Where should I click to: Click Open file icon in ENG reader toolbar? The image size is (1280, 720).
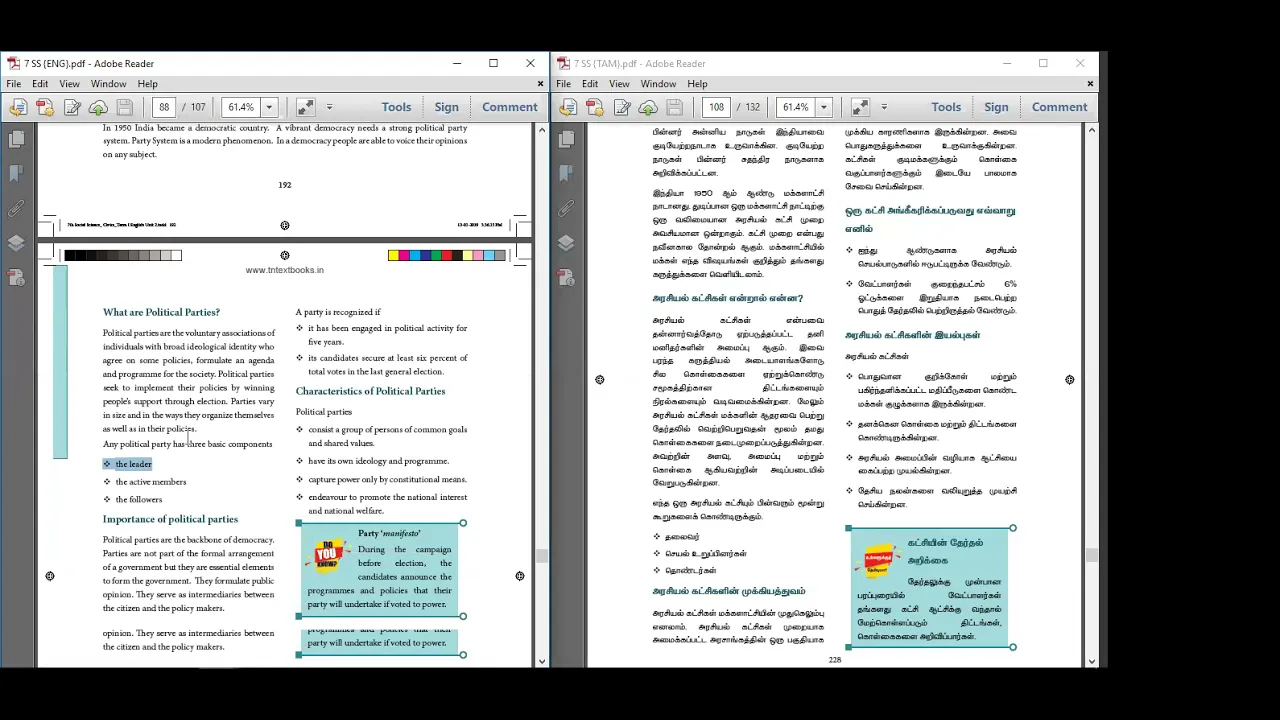[x=18, y=107]
